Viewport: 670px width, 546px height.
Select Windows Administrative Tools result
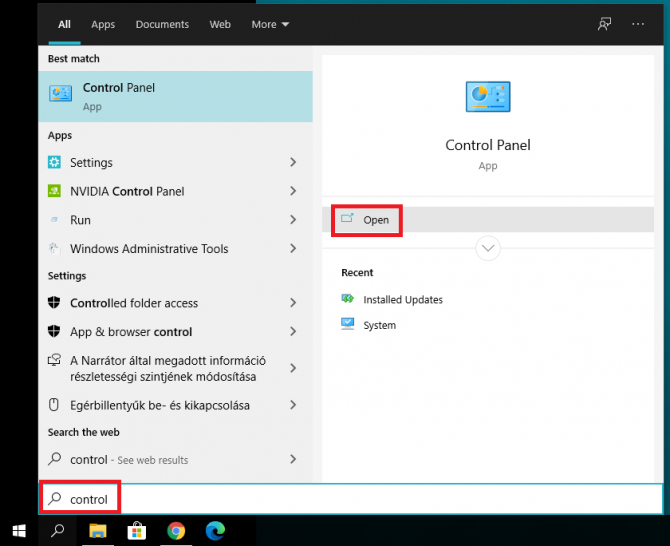click(x=175, y=248)
